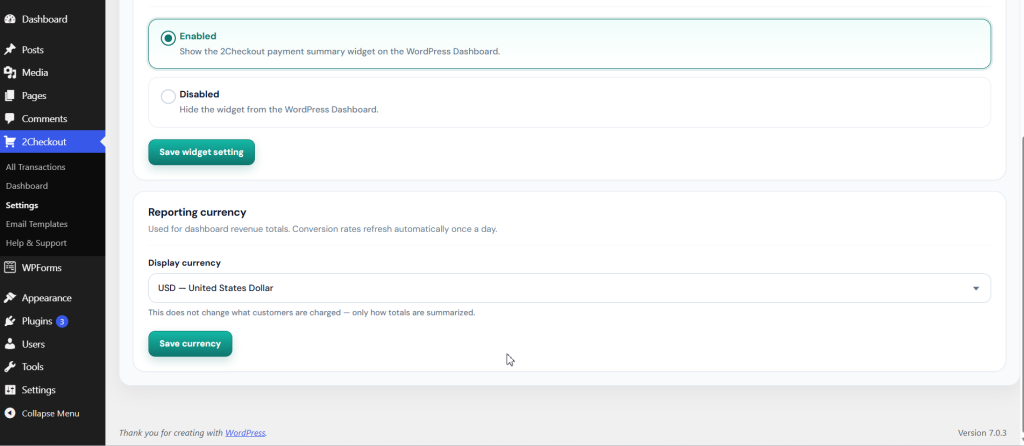
Task: Open the Users menu
Action: point(52,344)
